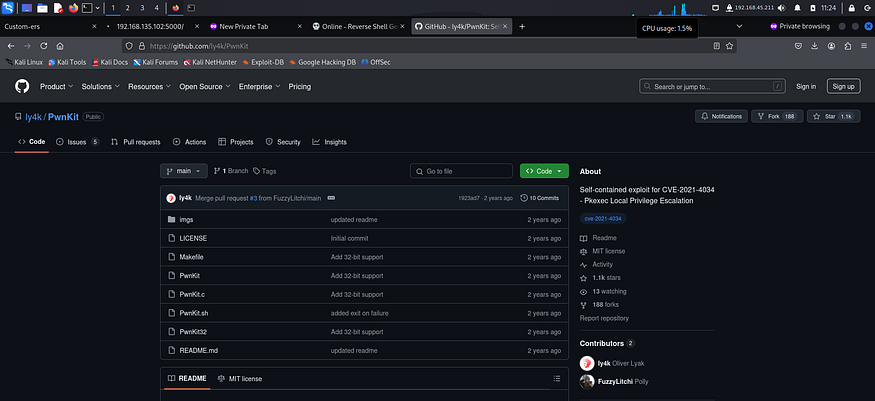Click the site padlock icon in address bar
Screen dimensions: 875x401
[x=141, y=46]
